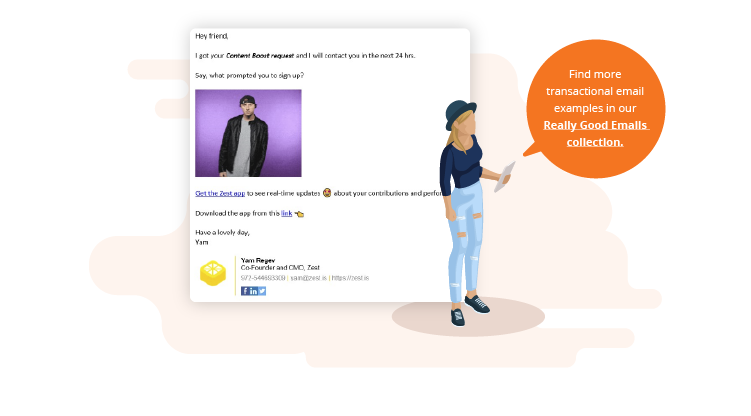Click the pointing hand emoji
Viewport: 751px width, 416px height.
(299, 214)
